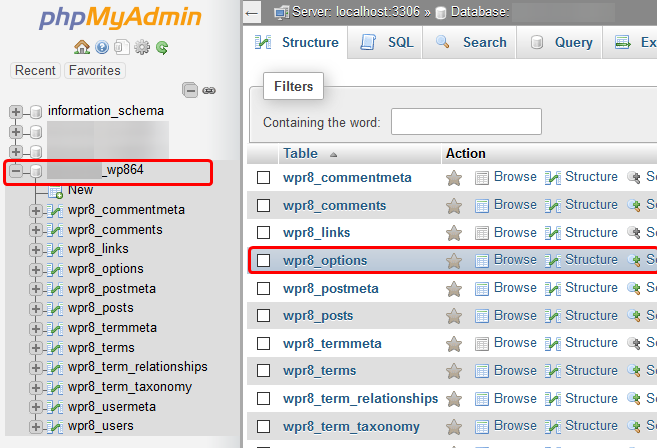Check the wpr8_commentmeta table checkbox
Viewport: 657px width, 448px height.
[x=263, y=178]
